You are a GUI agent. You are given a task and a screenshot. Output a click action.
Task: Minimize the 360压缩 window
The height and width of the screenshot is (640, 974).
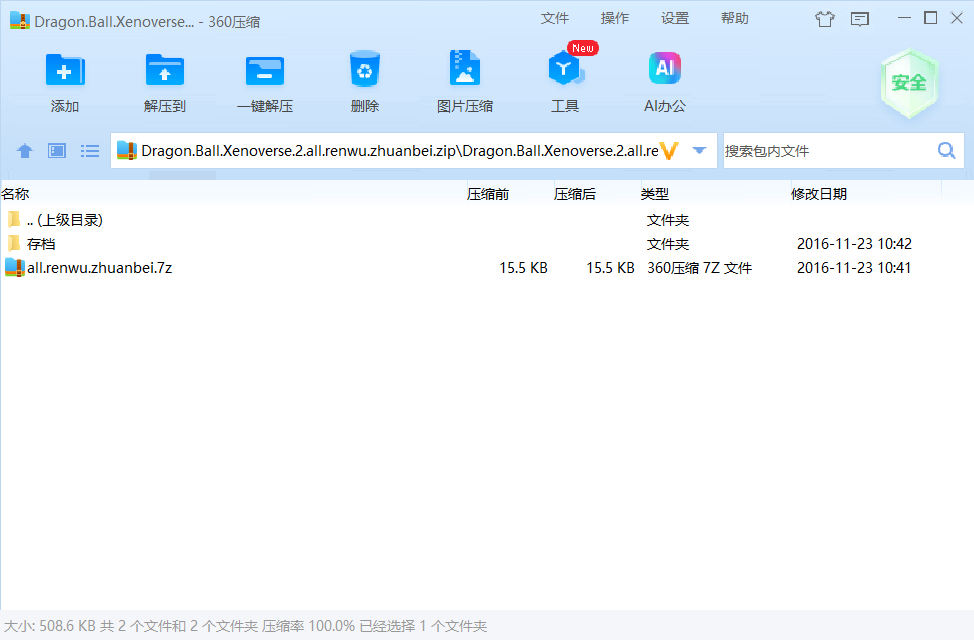click(x=904, y=18)
